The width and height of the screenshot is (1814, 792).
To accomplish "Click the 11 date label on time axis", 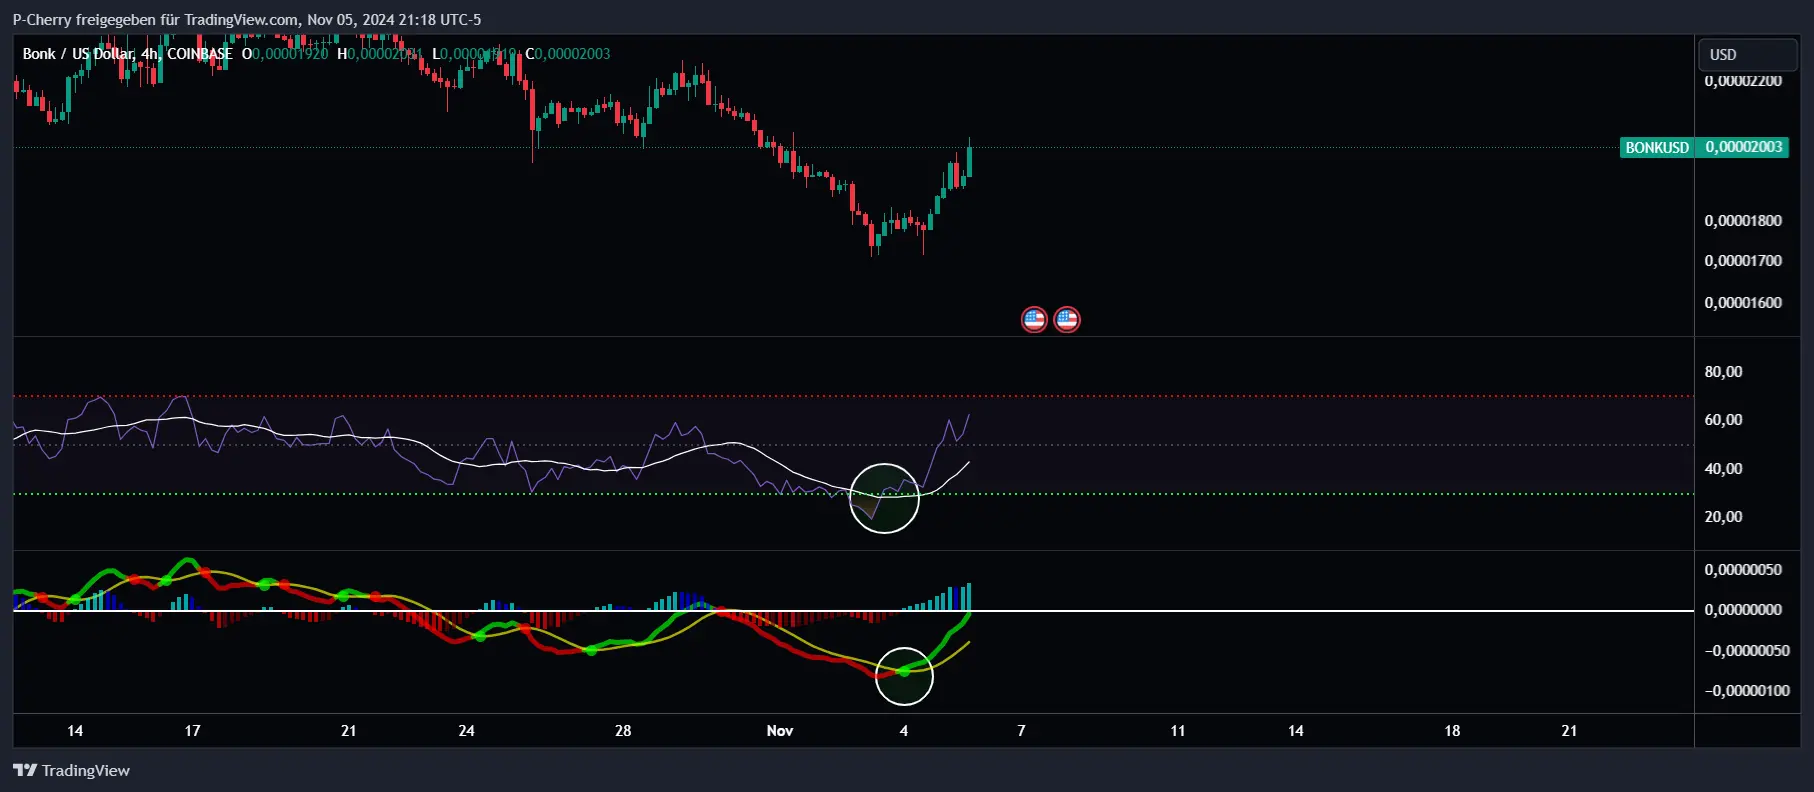I will pos(1178,731).
